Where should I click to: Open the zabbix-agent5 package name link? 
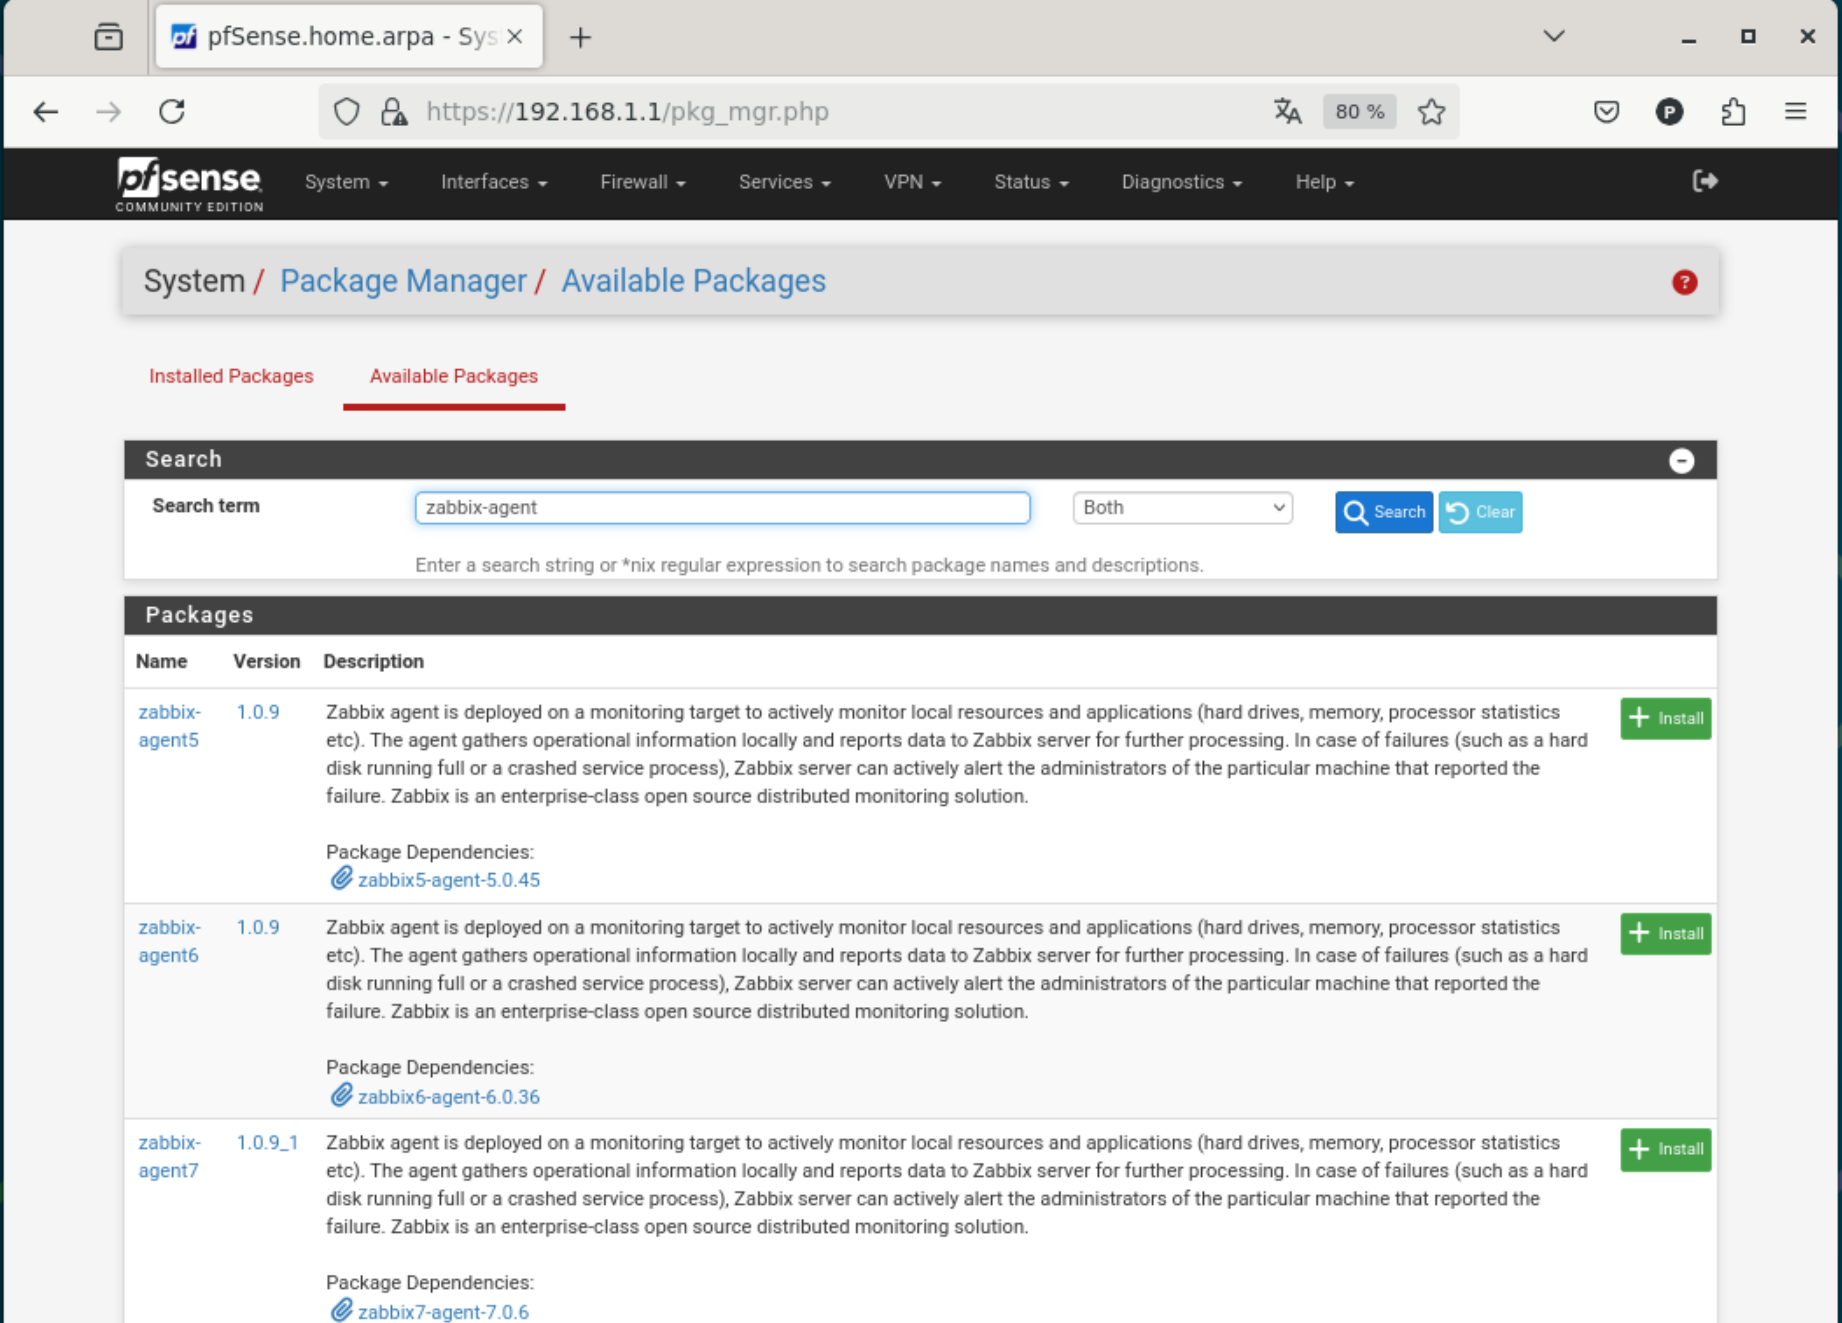point(169,726)
